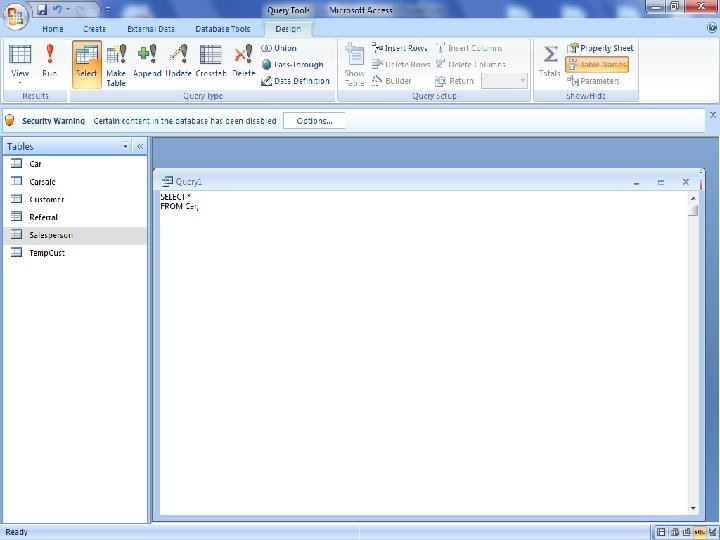The image size is (720, 540).
Task: Select the TempCust table
Action: (x=75, y=253)
